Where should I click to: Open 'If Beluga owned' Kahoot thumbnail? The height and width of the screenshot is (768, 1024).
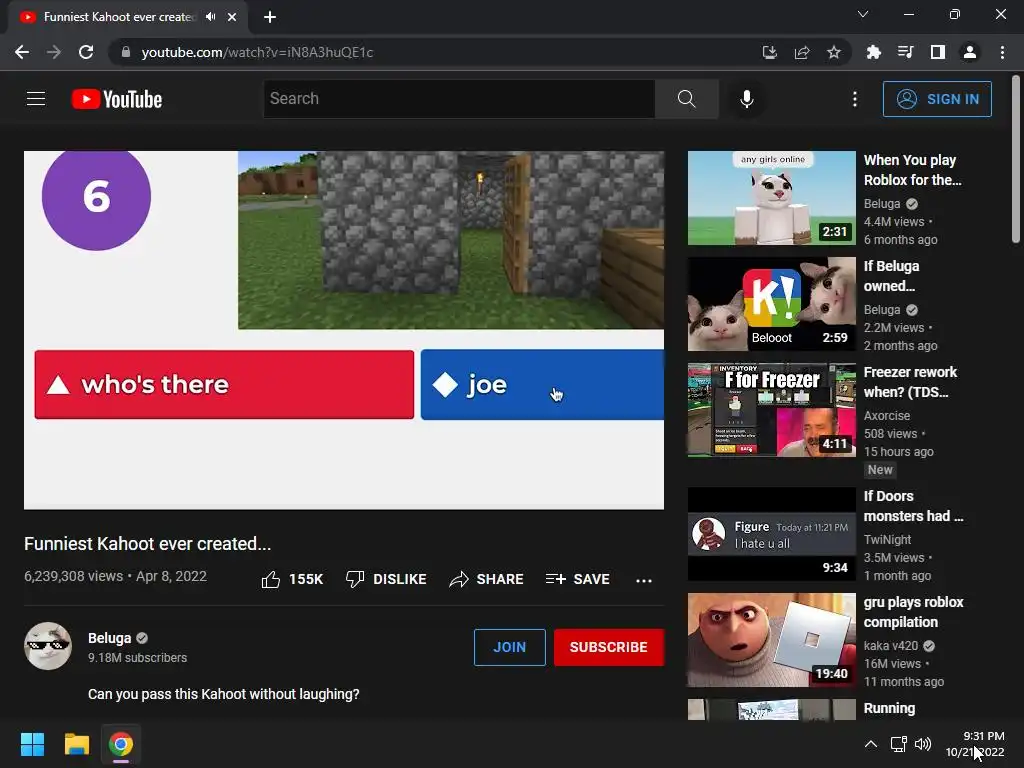click(x=771, y=304)
